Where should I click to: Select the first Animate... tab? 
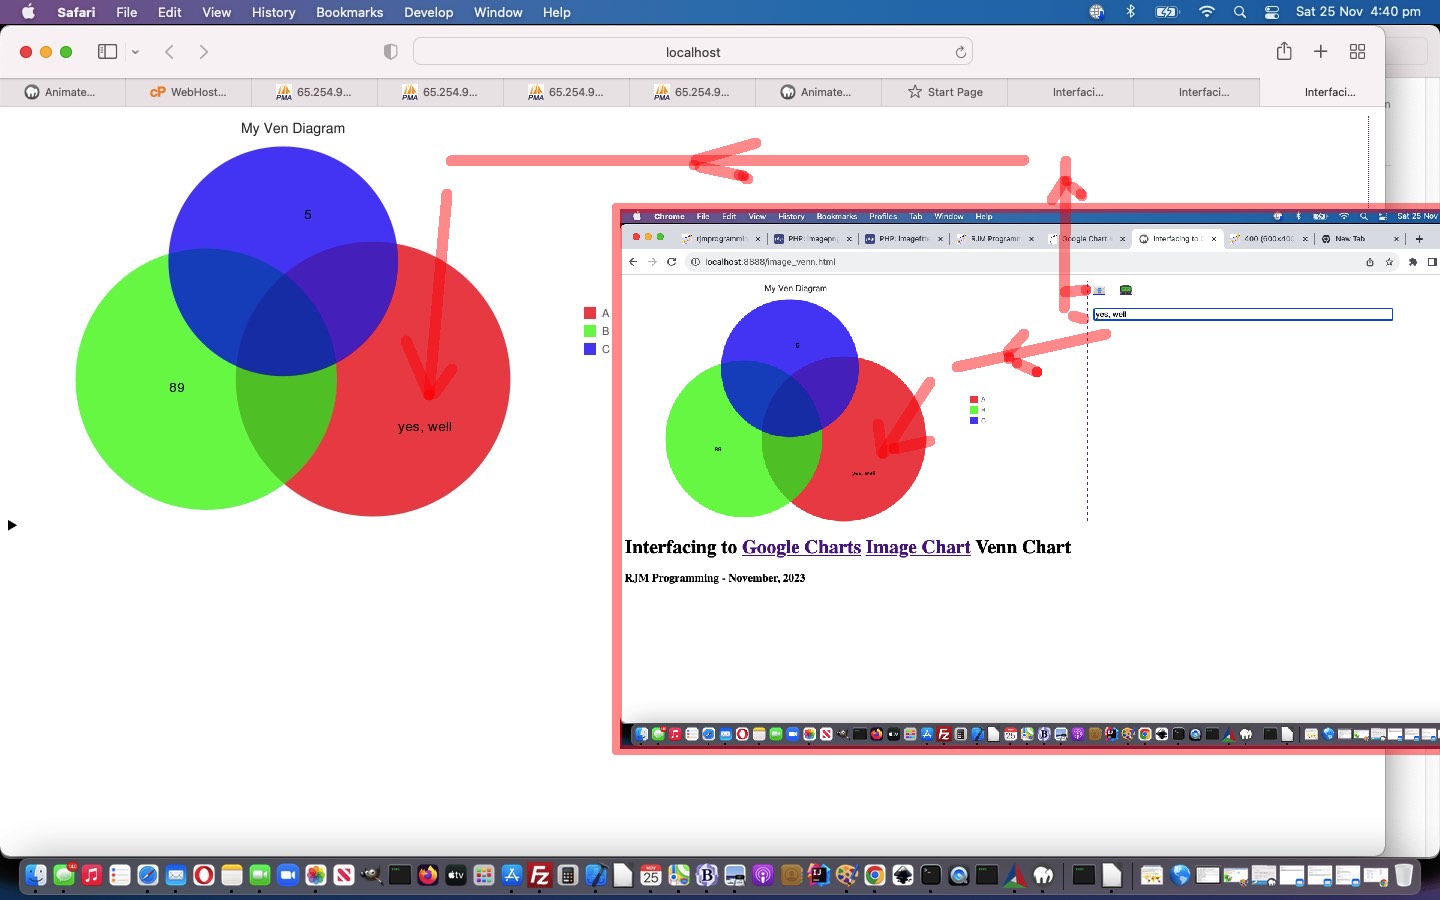click(62, 92)
